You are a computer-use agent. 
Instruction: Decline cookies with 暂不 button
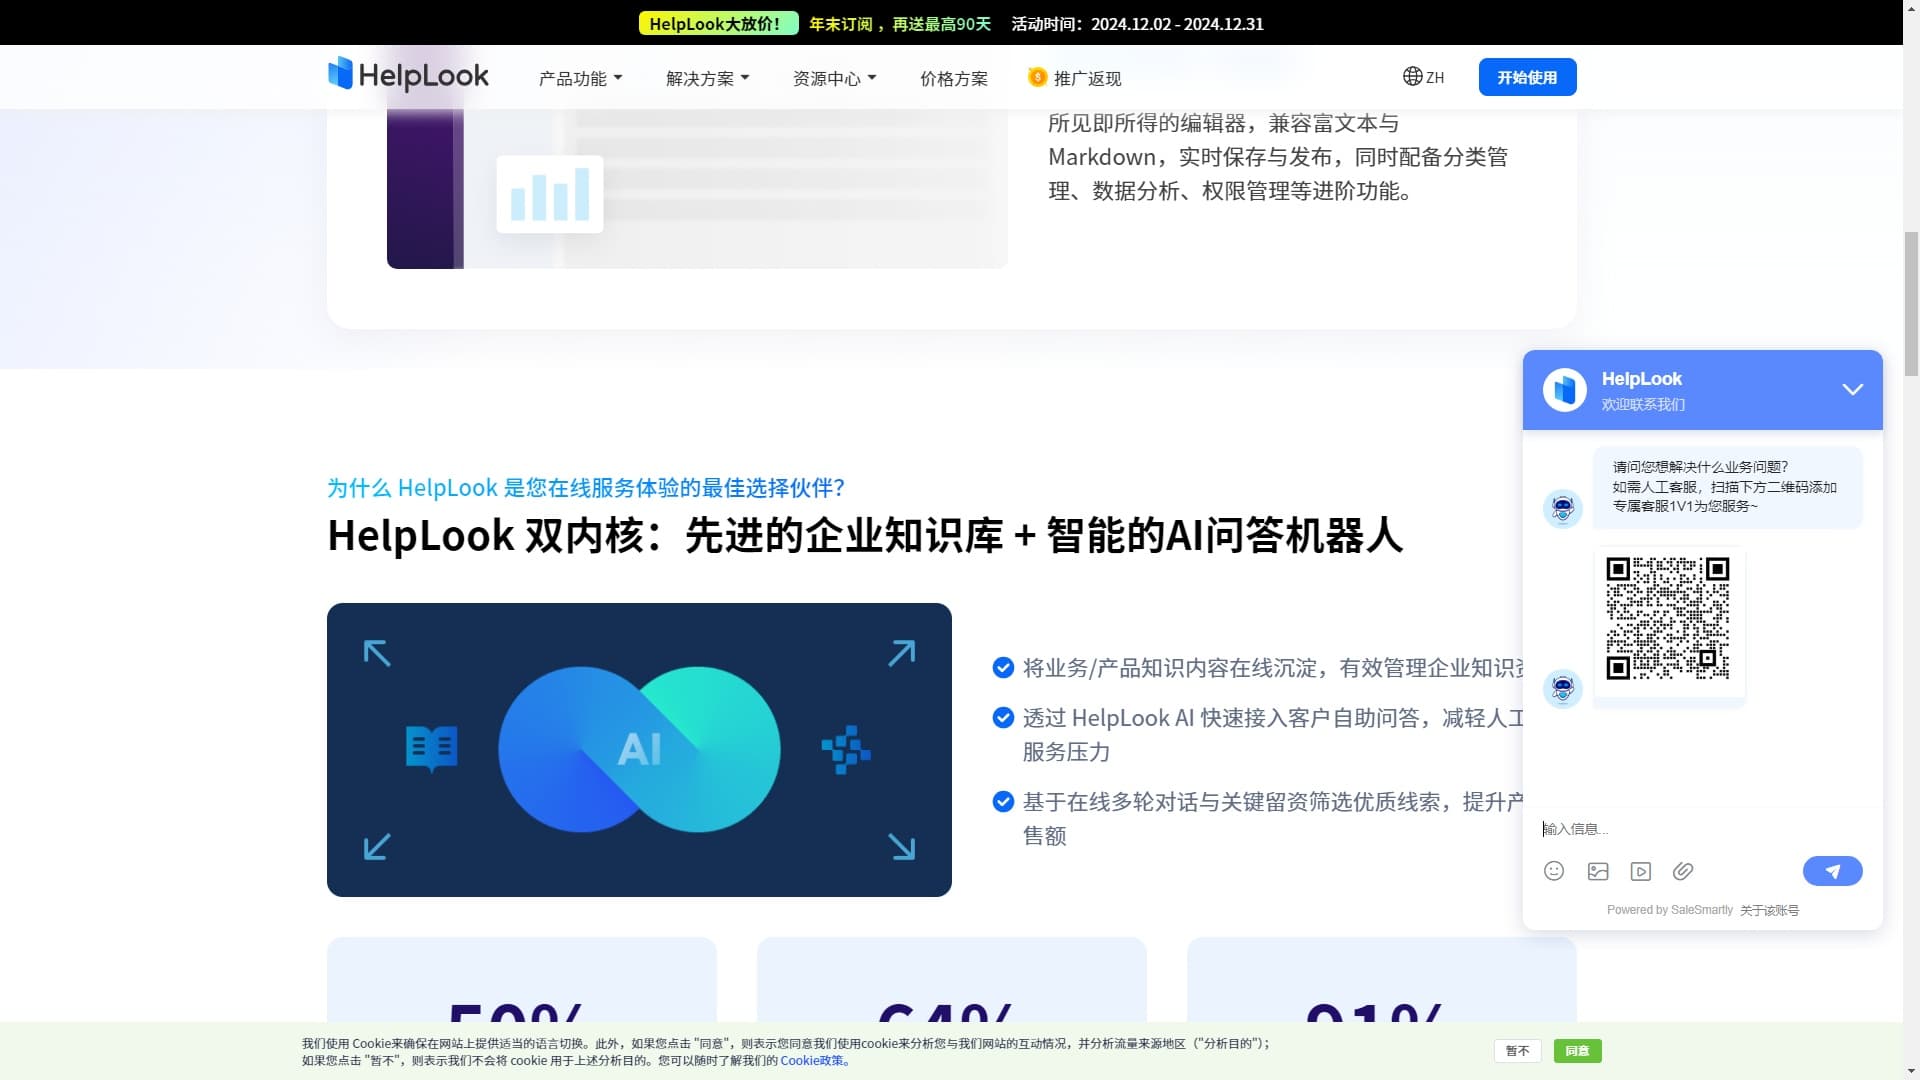(1517, 1051)
